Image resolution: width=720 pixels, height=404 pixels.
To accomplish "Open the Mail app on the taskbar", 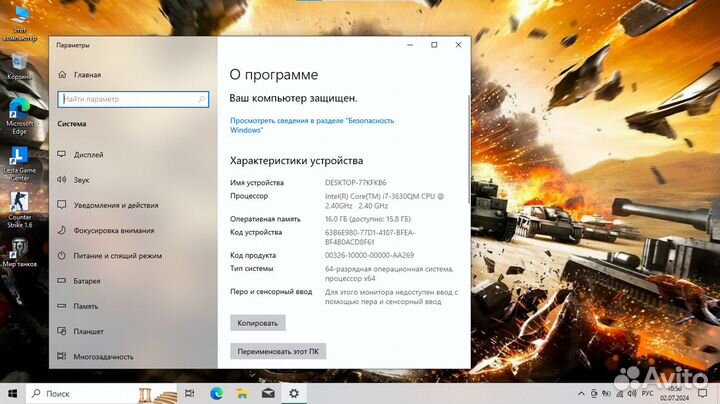I will pyautogui.click(x=268, y=393).
